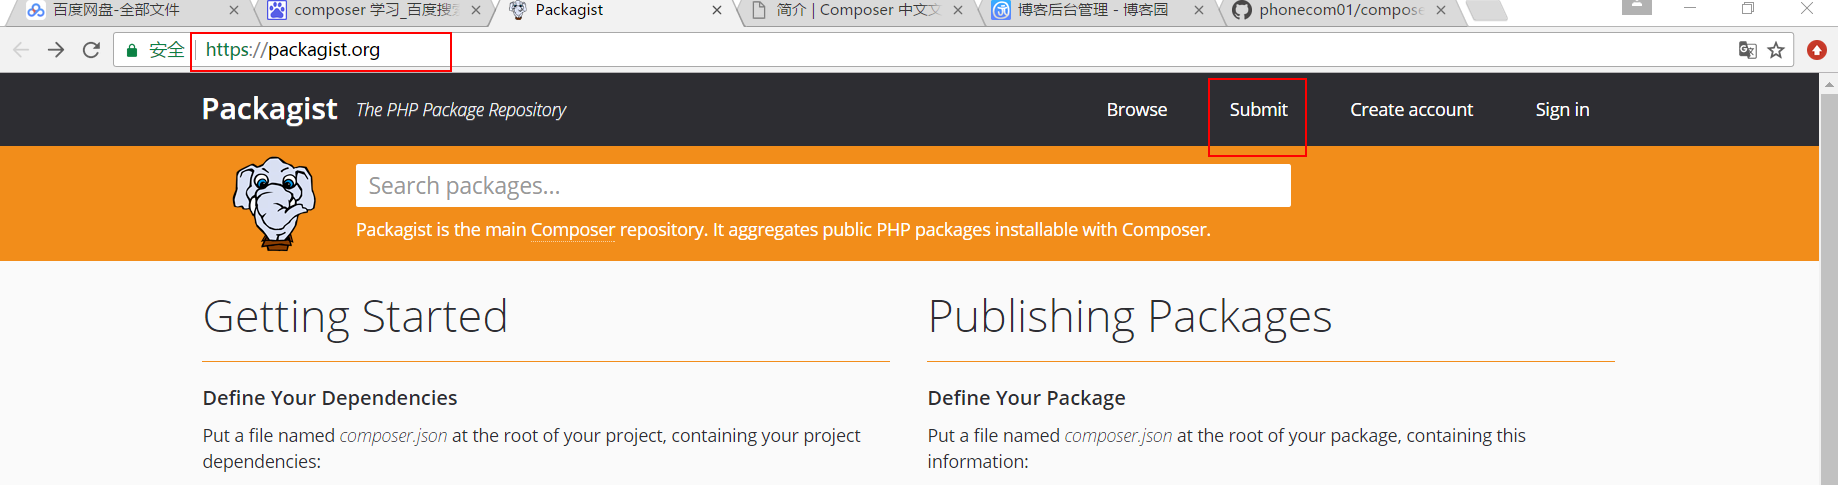This screenshot has height=485, width=1838.
Task: Click the browser forward arrow
Action: click(x=56, y=50)
